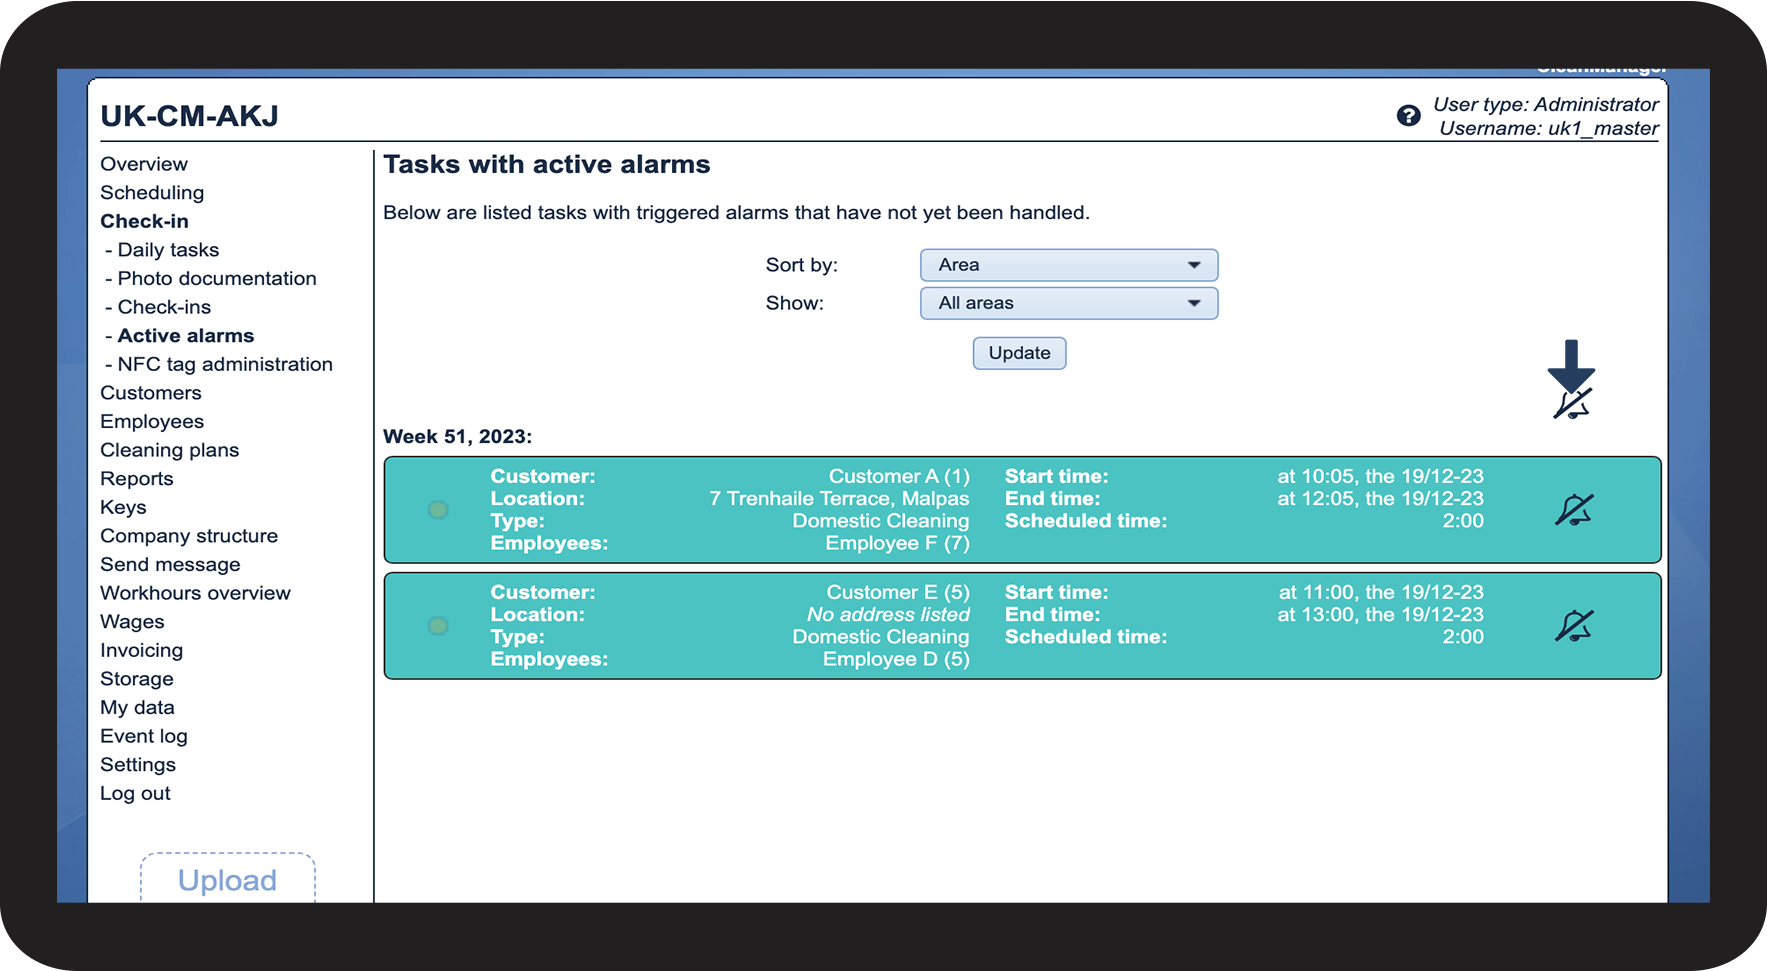Open the Wages page
1767x971 pixels.
tap(132, 622)
